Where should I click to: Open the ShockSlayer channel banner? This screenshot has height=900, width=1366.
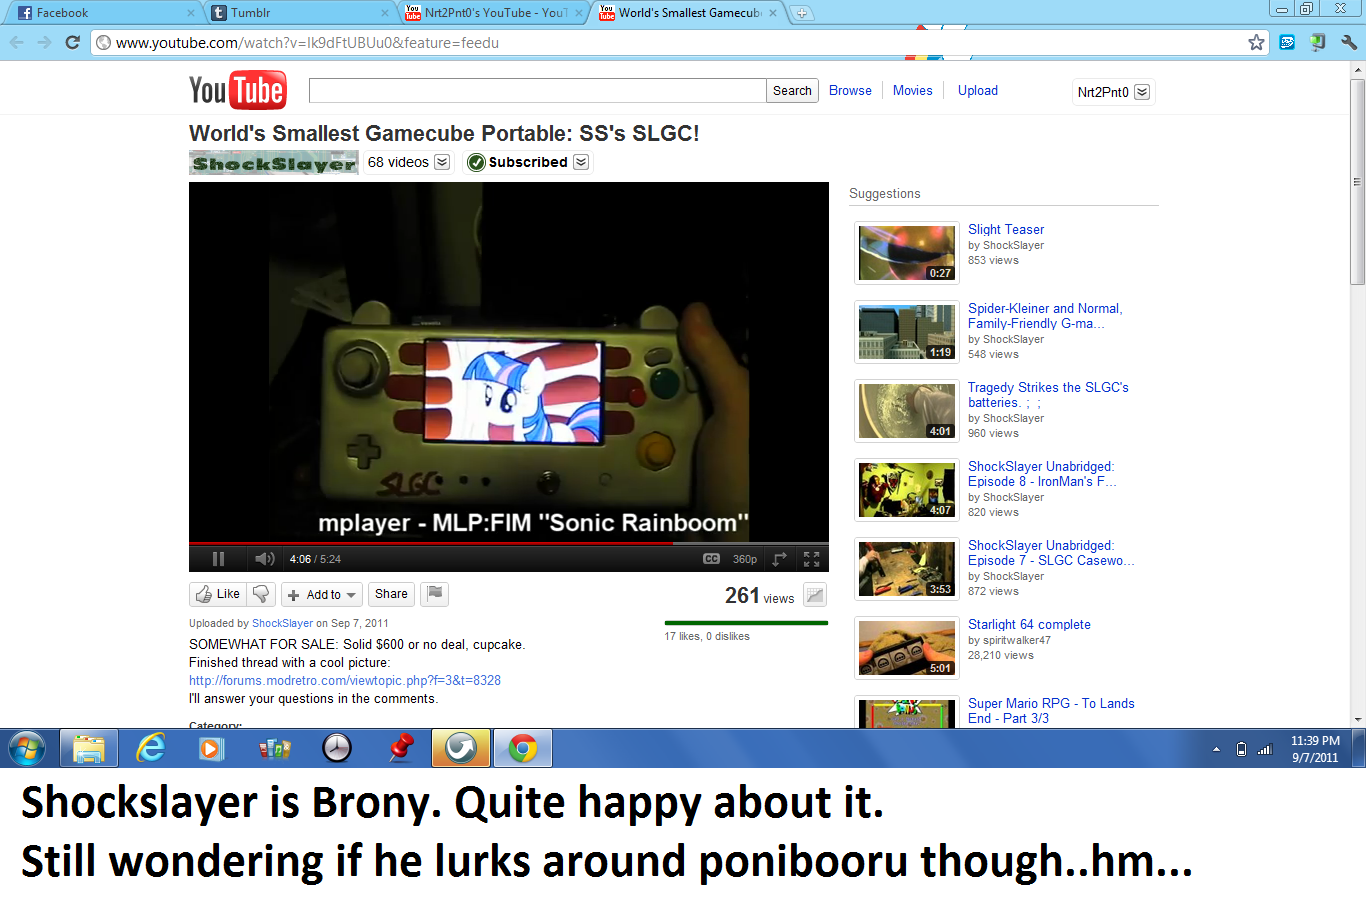(273, 163)
